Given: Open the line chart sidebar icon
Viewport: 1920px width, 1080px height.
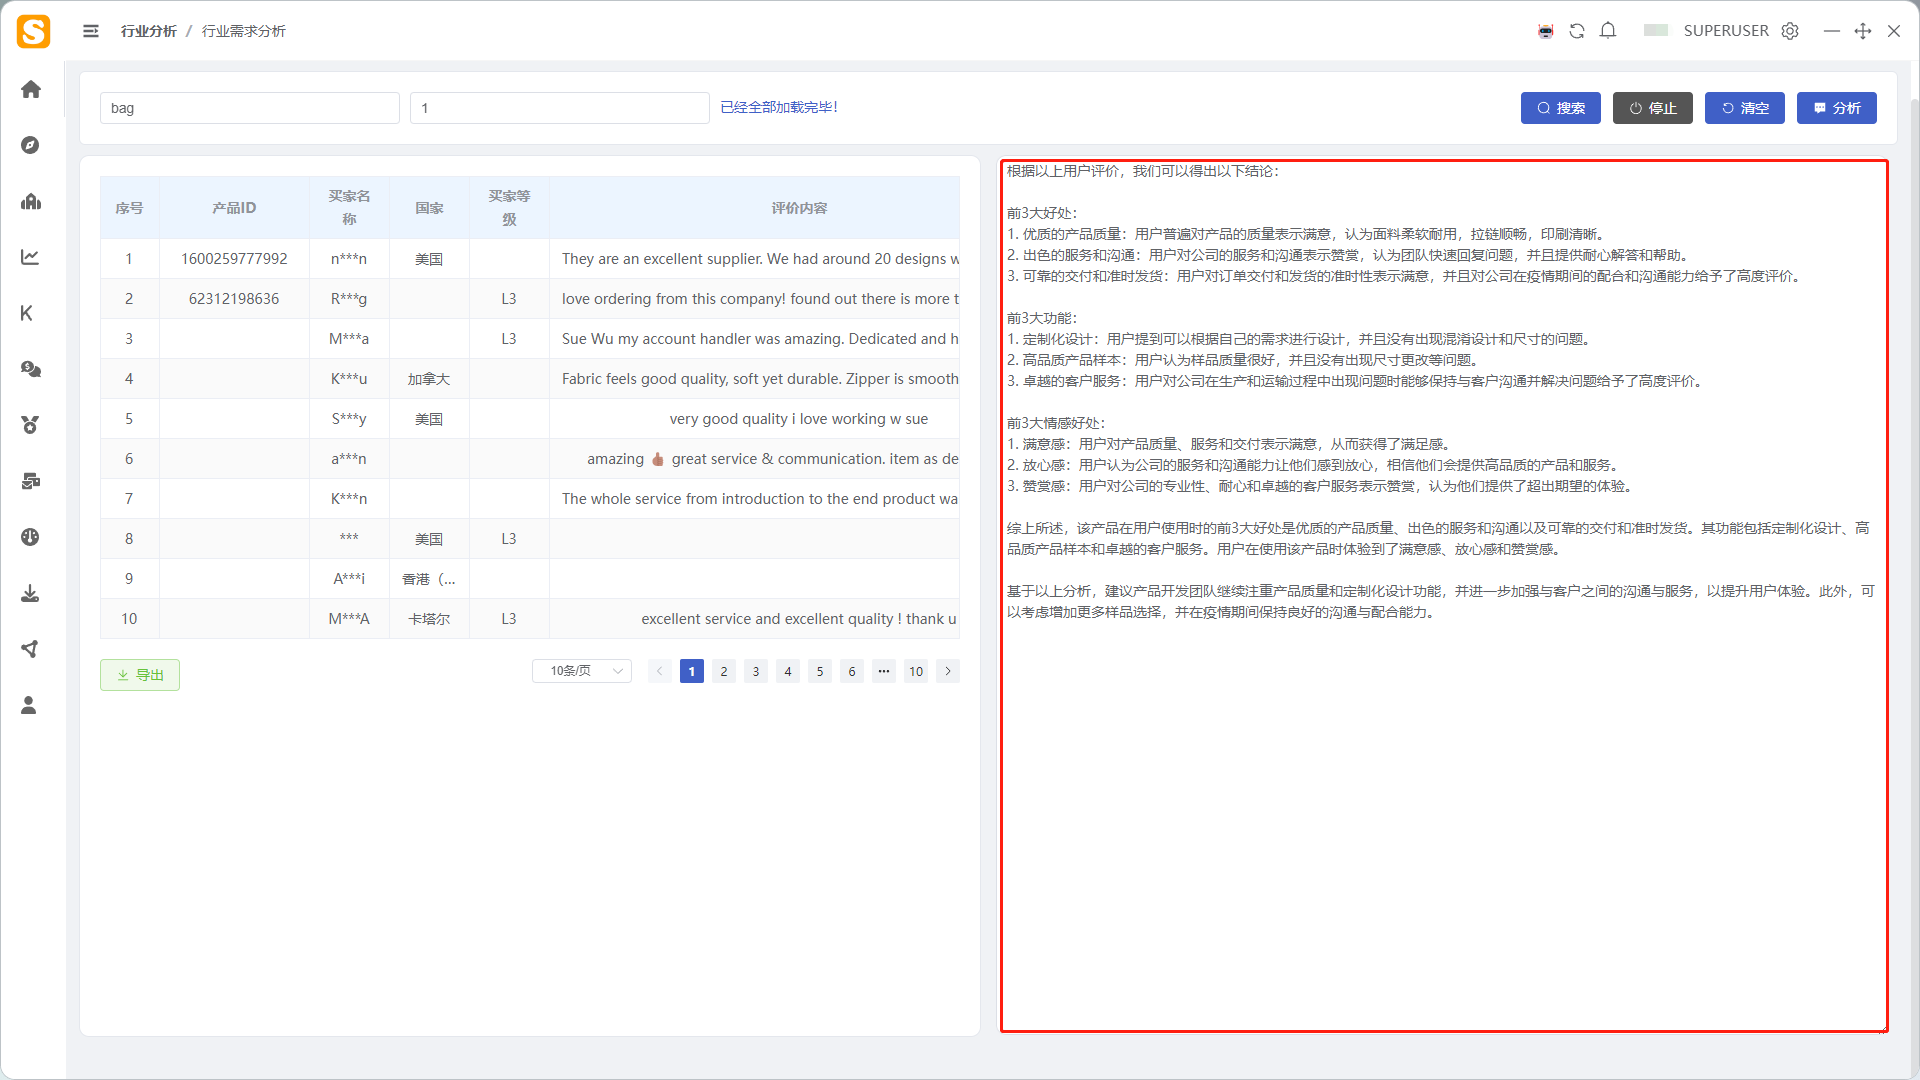Looking at the screenshot, I should [30, 257].
